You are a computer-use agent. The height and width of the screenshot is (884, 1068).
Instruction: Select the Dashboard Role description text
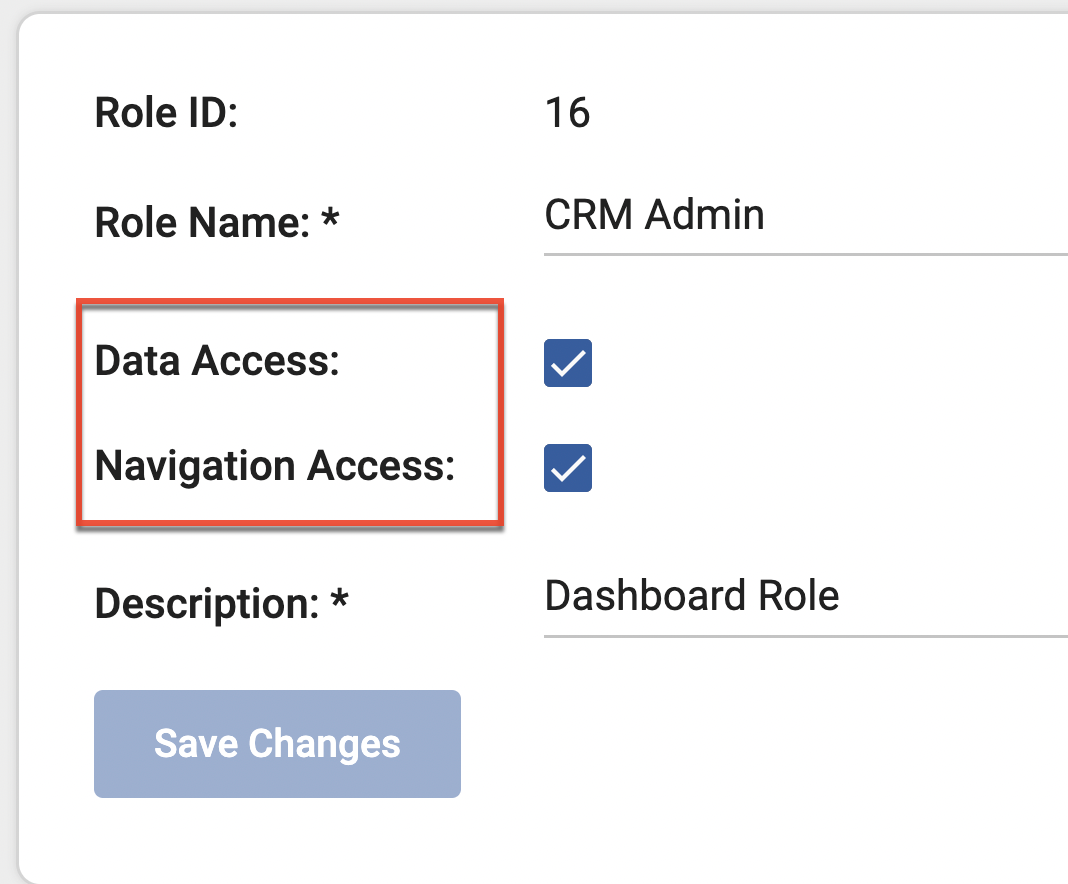690,595
